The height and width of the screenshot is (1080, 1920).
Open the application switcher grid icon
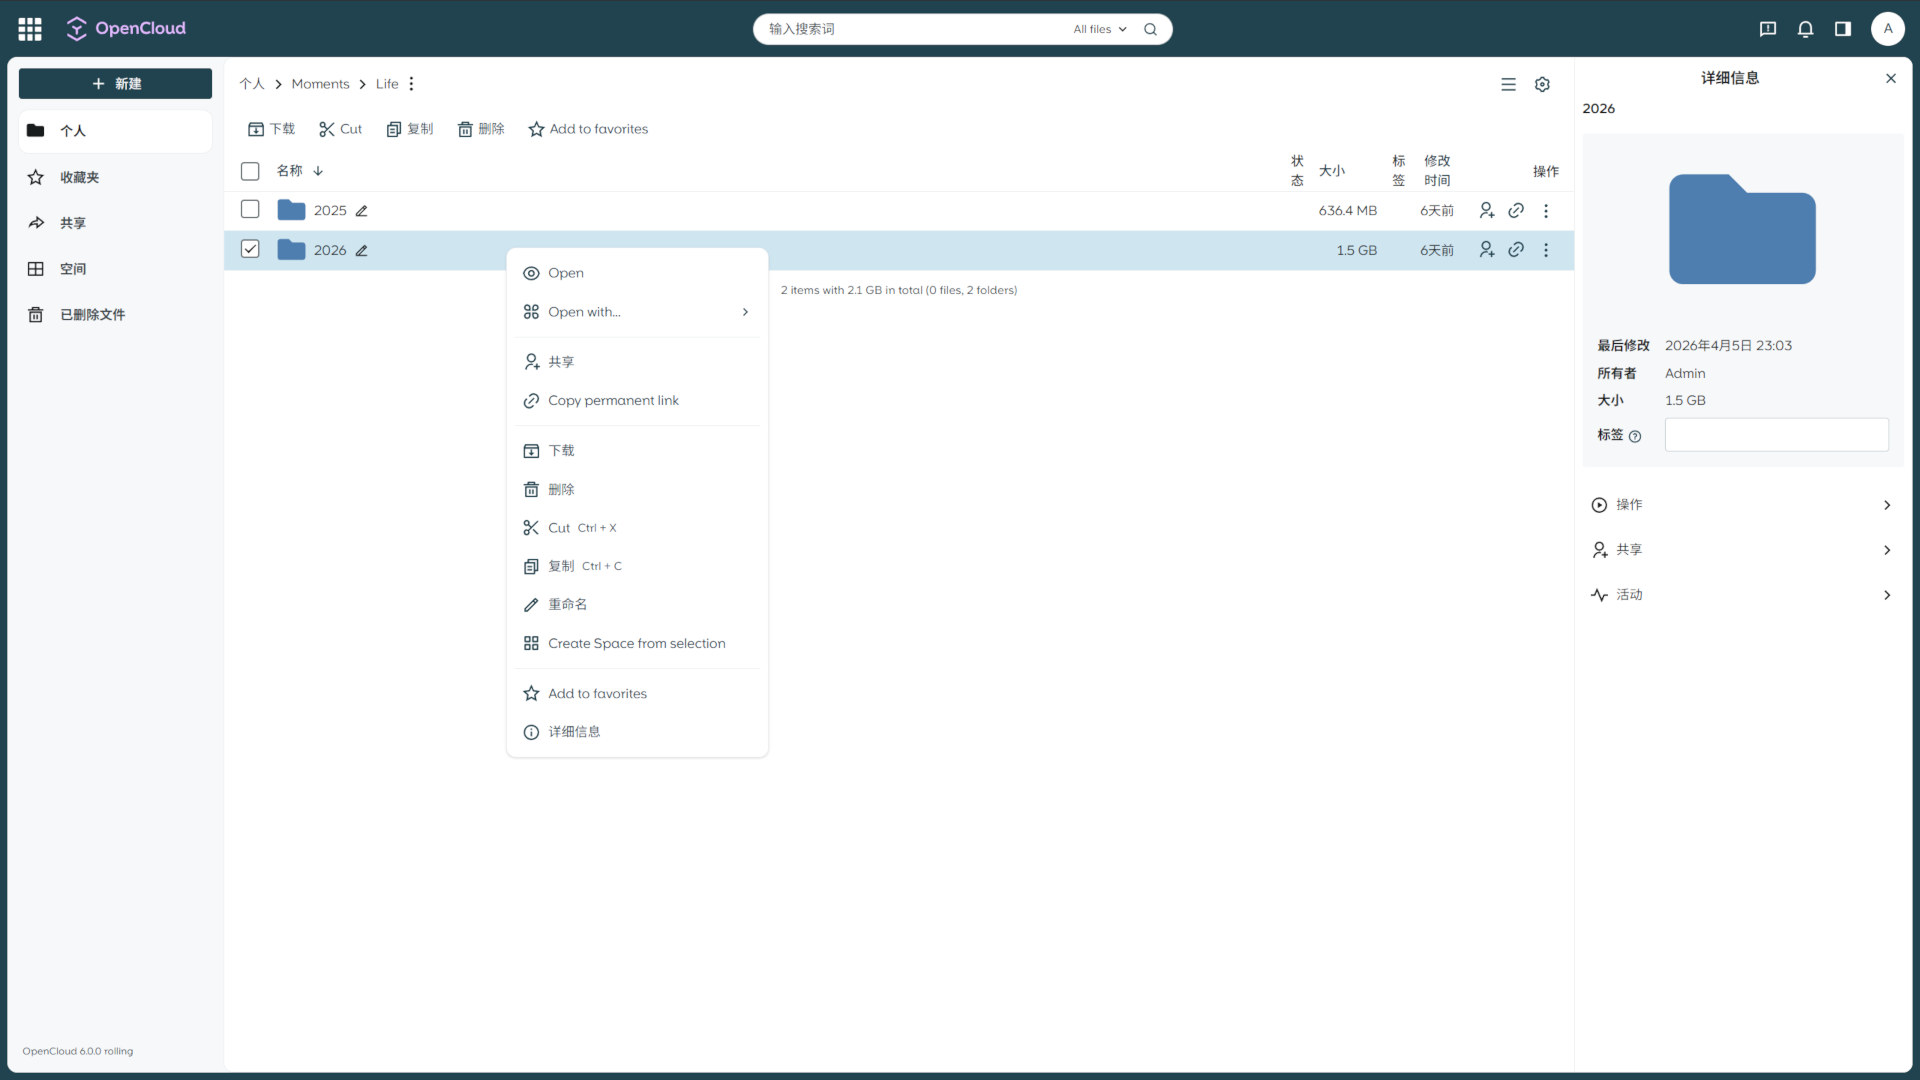click(30, 29)
